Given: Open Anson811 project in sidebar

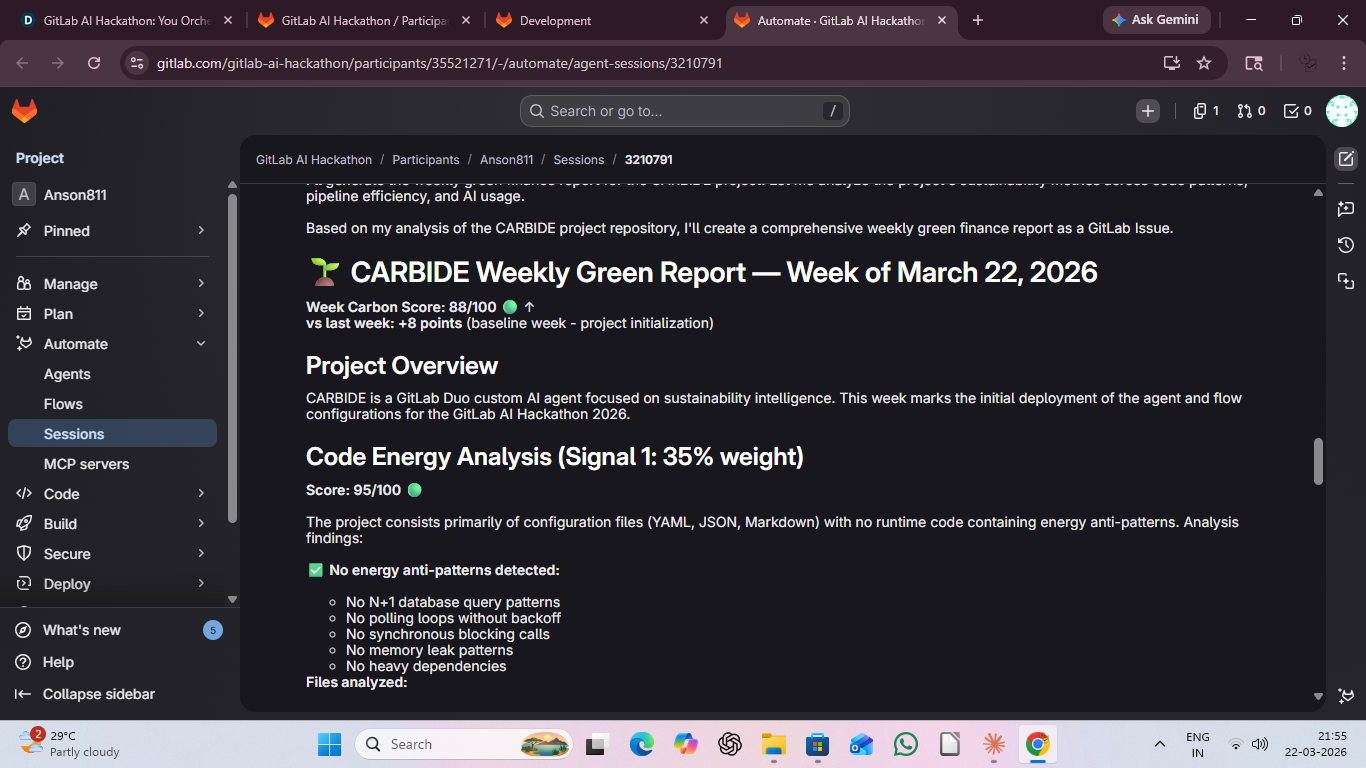Looking at the screenshot, I should [112, 195].
